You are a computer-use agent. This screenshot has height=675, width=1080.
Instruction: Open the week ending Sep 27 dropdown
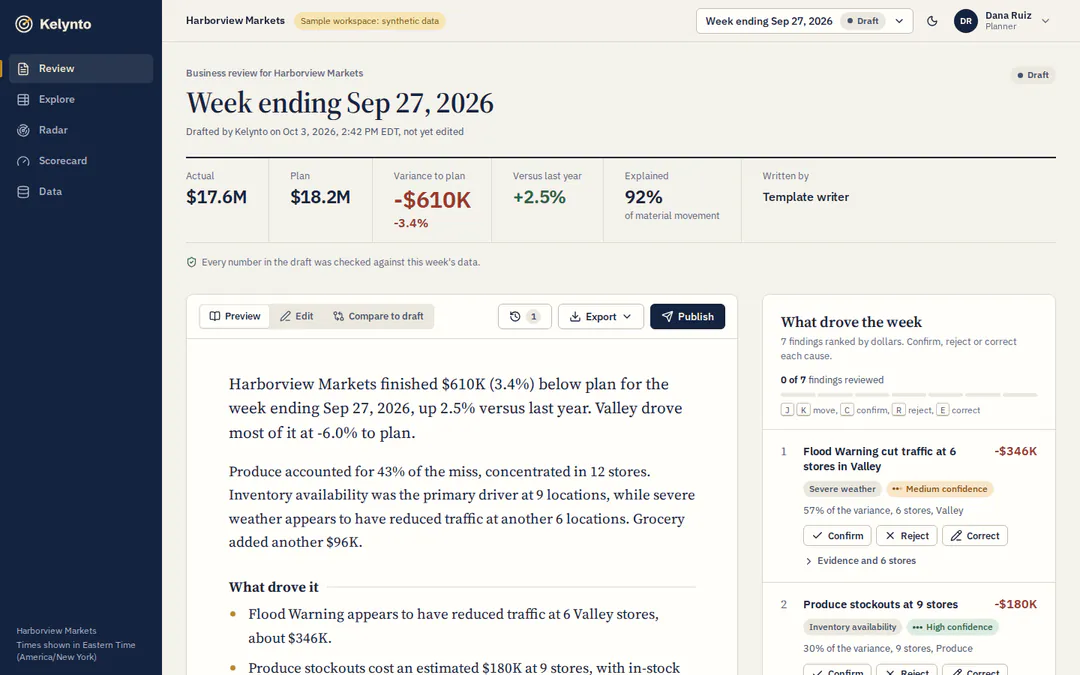click(804, 21)
